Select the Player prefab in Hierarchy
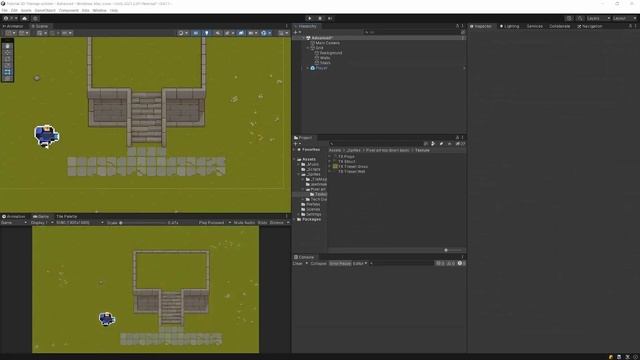 point(321,68)
